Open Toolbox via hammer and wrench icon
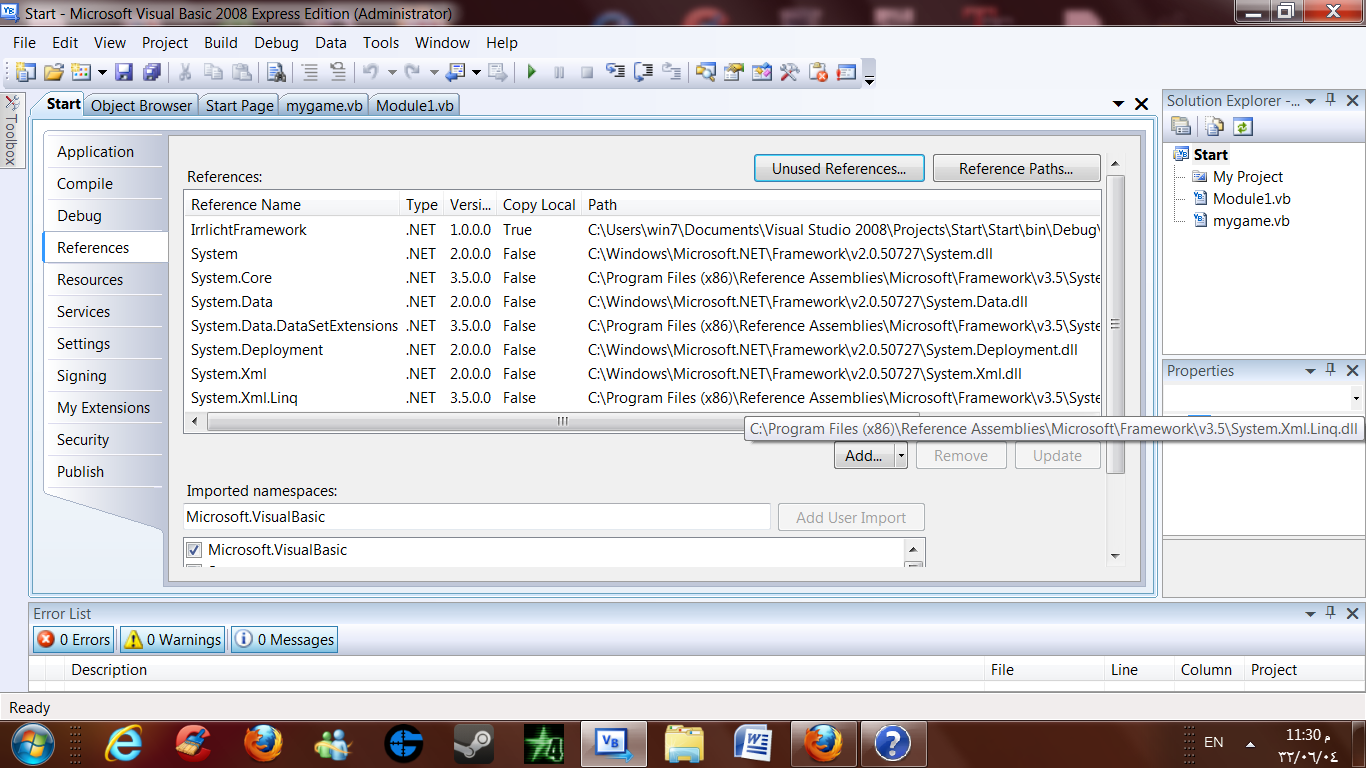This screenshot has width=1366, height=768. point(790,72)
